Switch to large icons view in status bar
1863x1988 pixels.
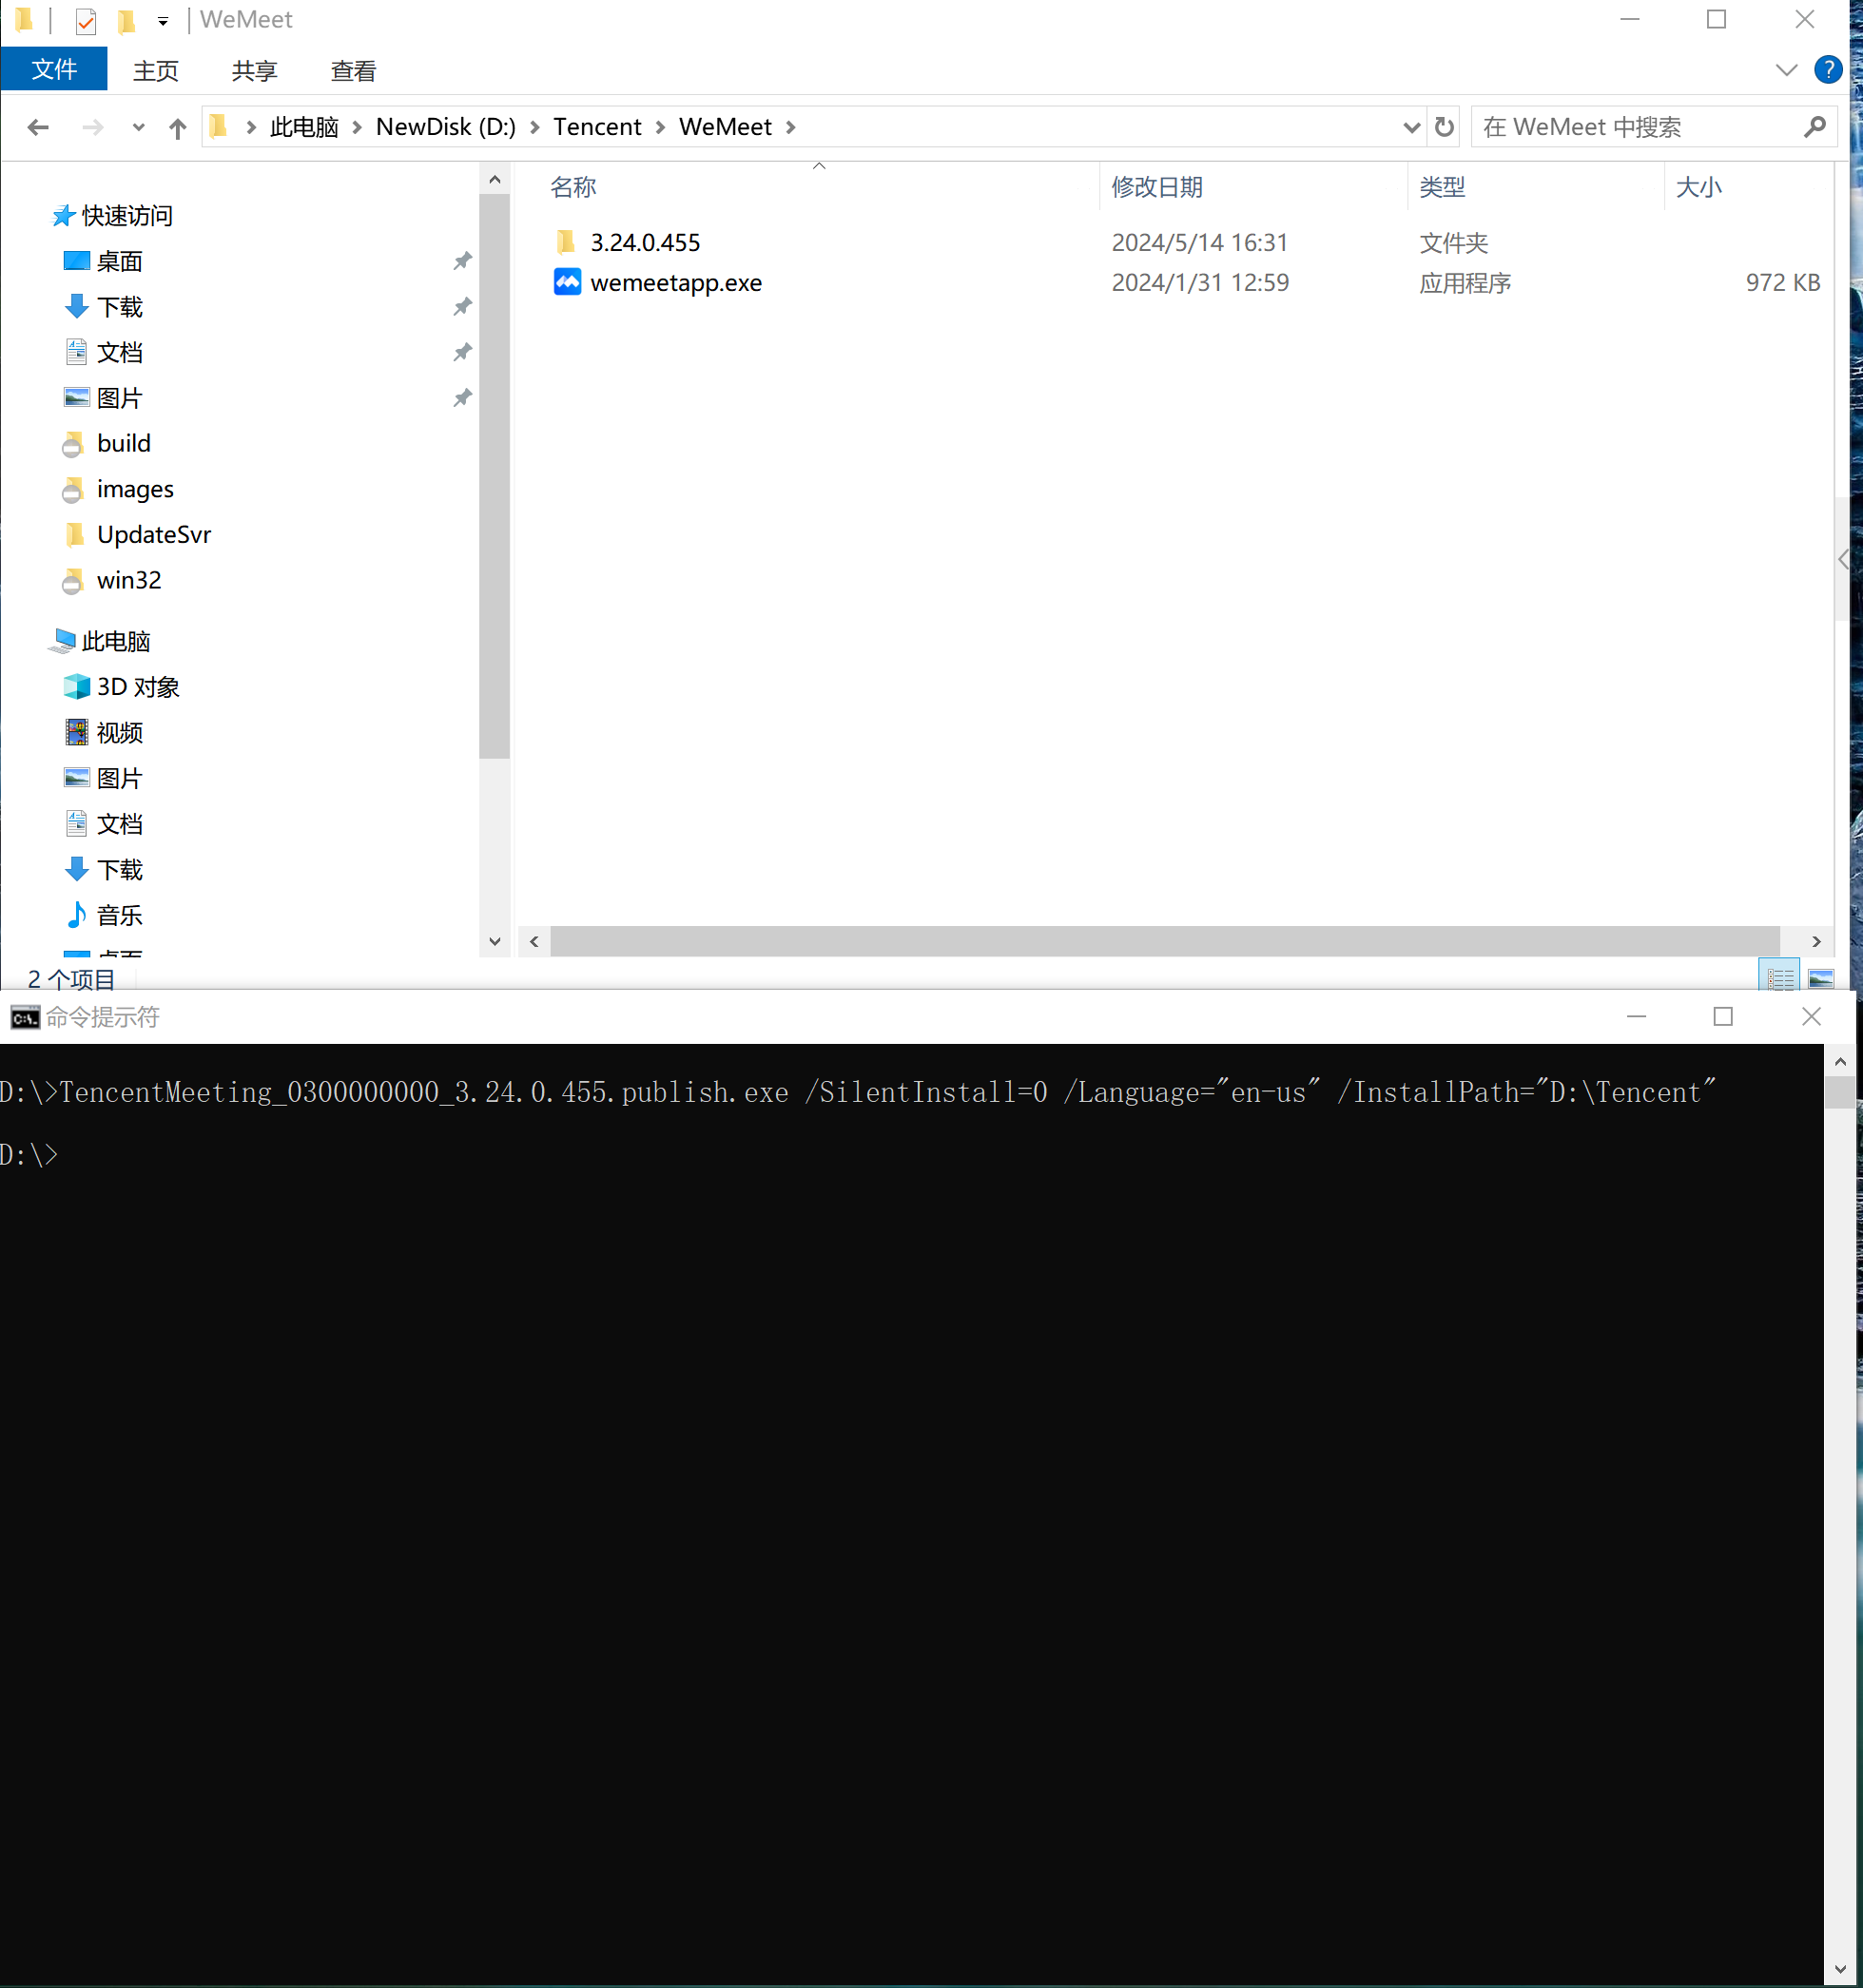click(x=1821, y=979)
